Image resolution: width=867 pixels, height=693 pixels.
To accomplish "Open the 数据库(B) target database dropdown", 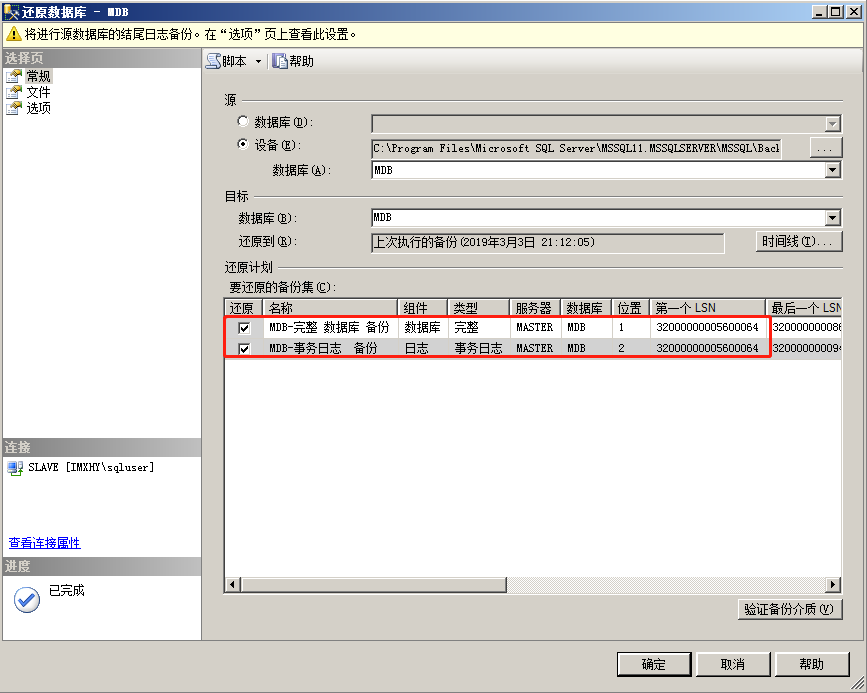I will (x=833, y=218).
